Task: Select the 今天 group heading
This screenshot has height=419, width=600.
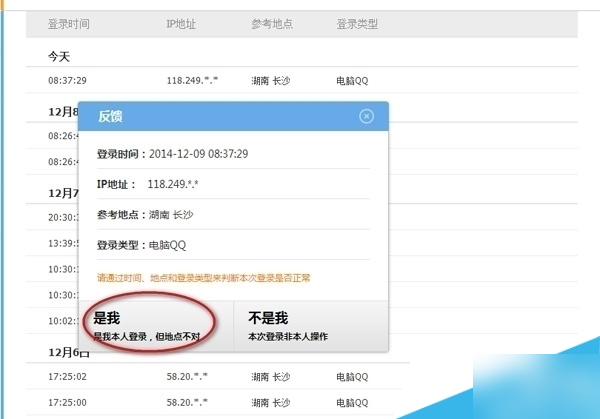Action: (59, 57)
